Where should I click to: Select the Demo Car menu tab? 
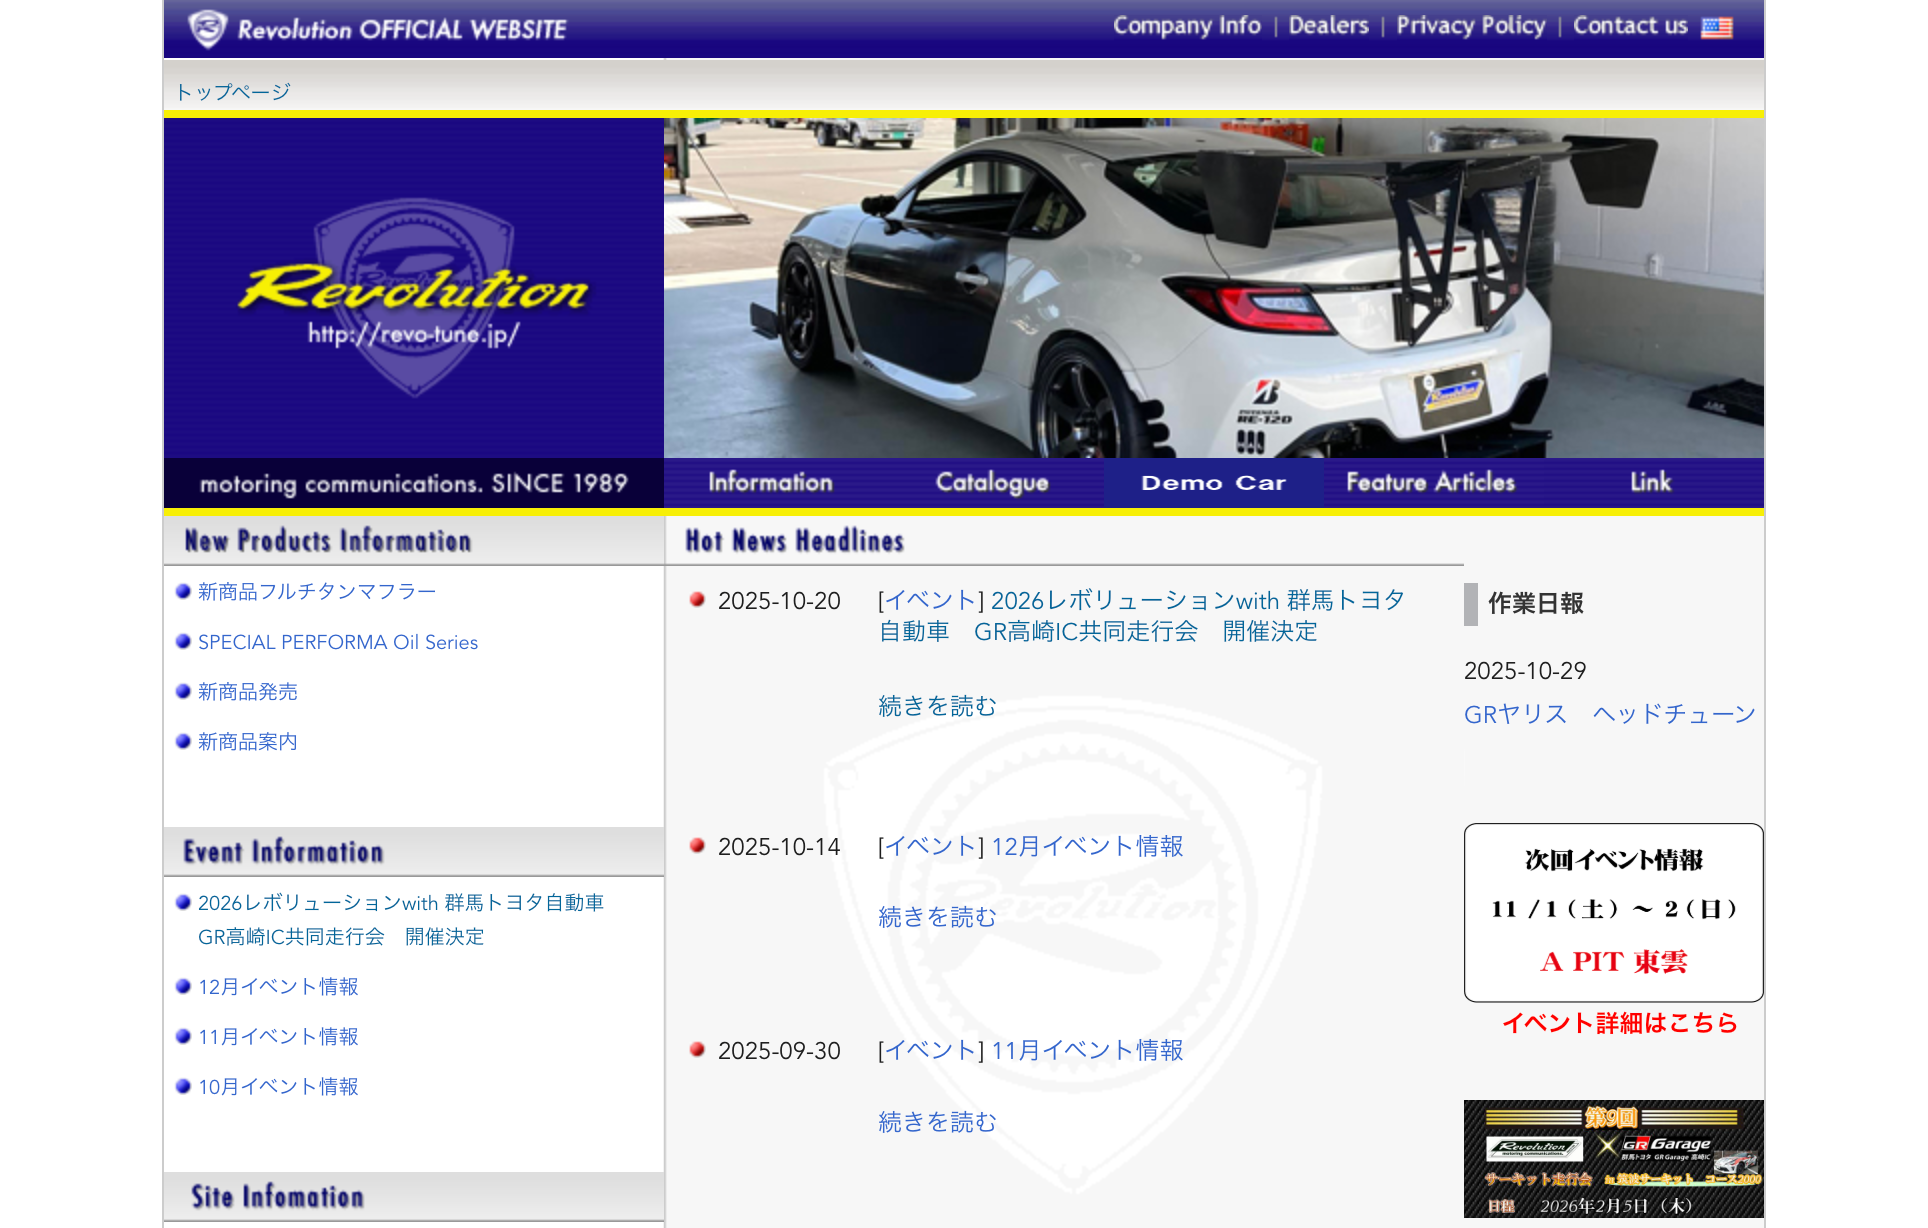1212,482
